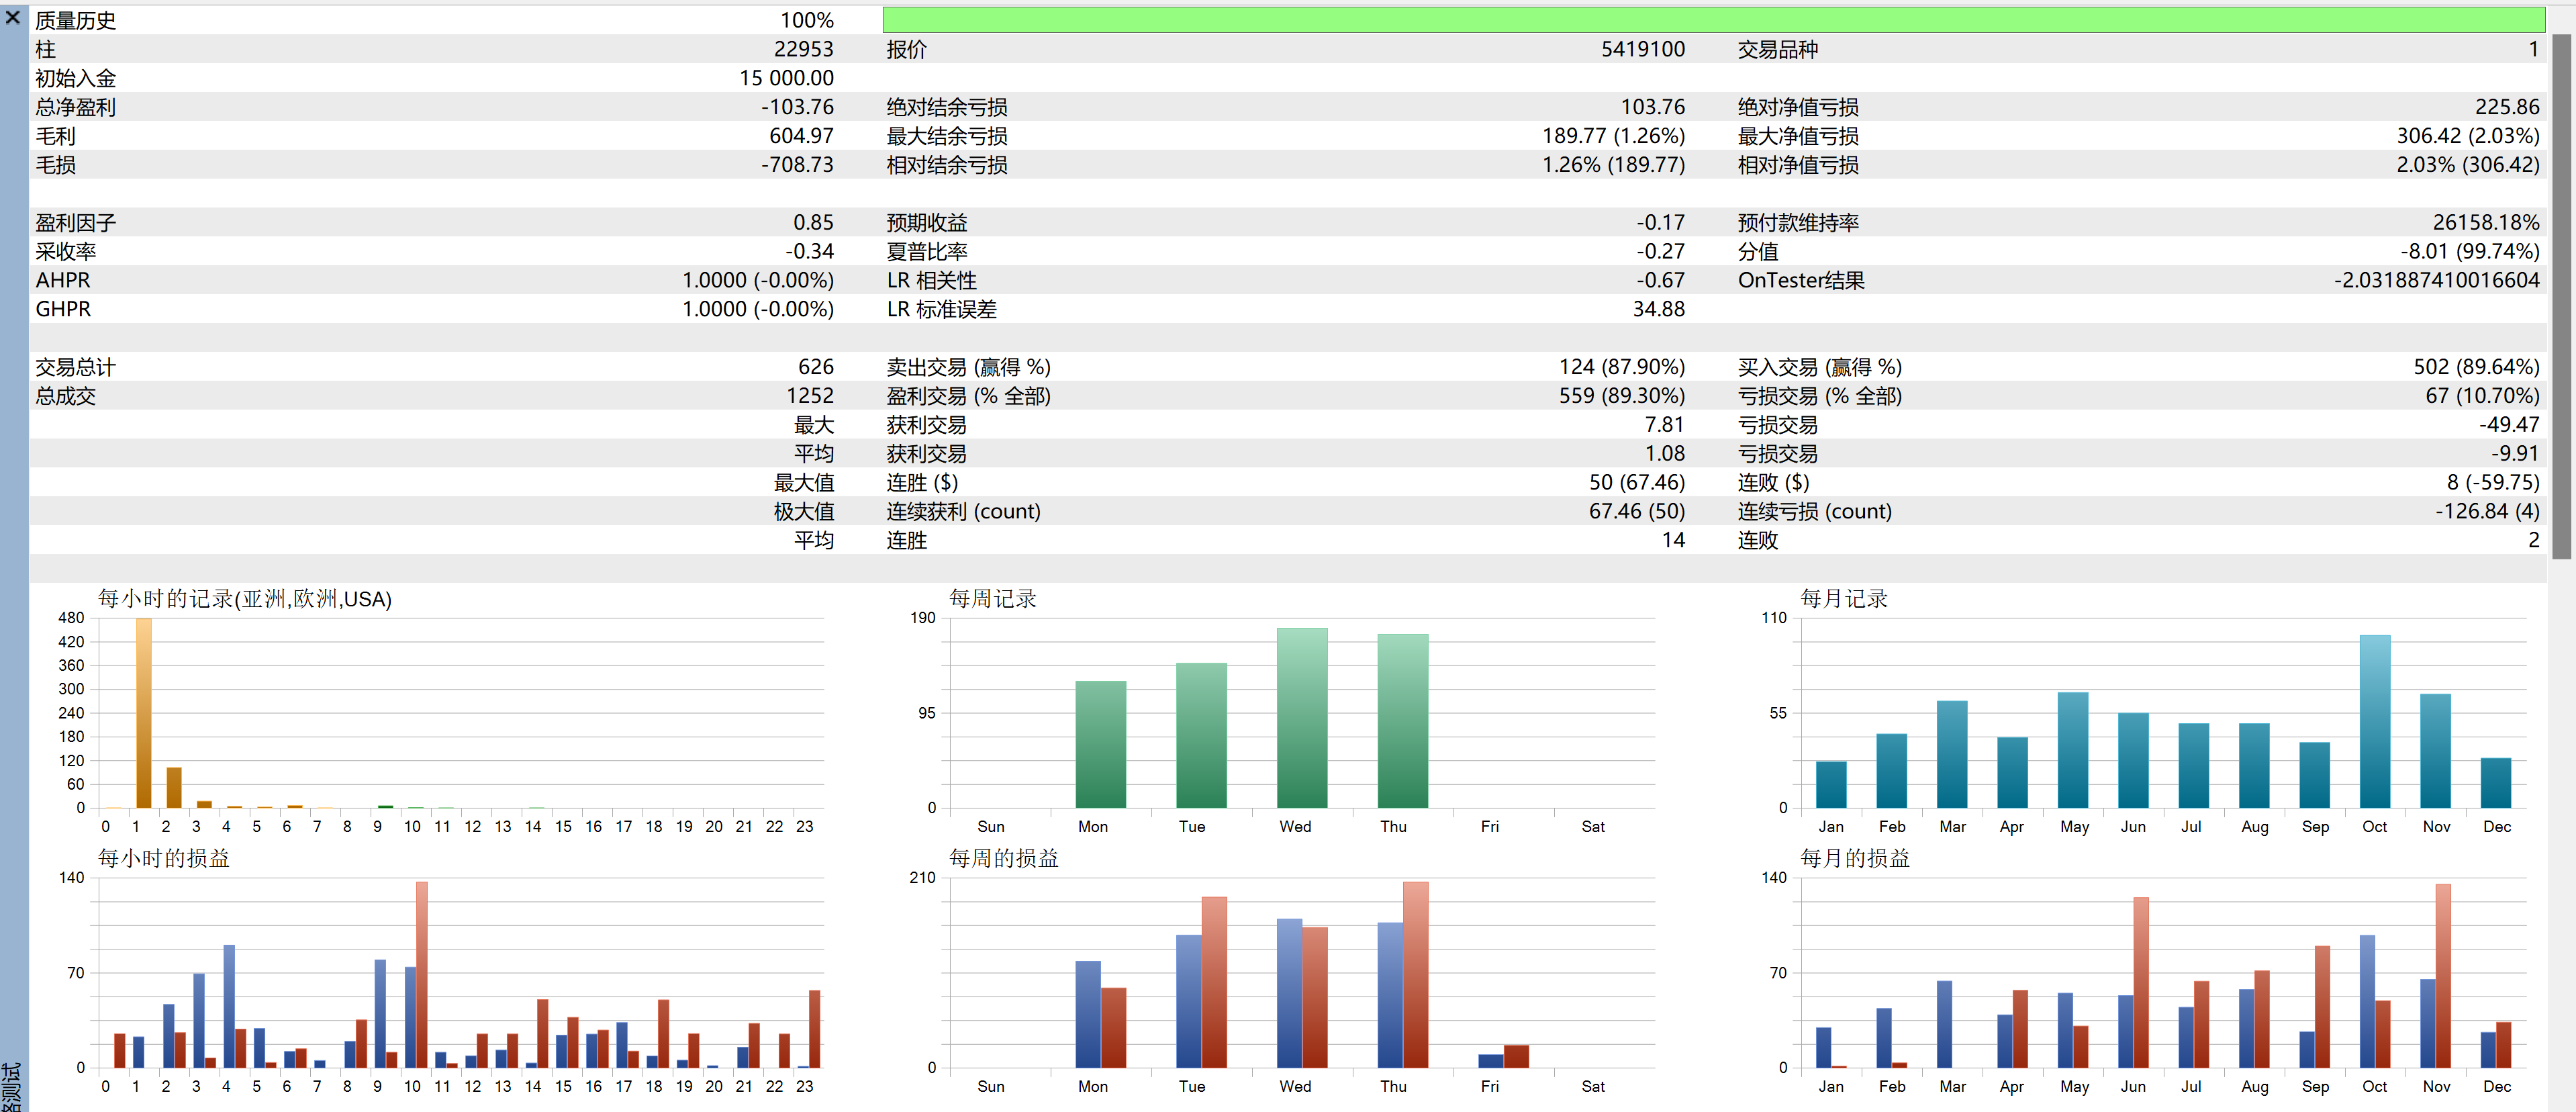
Task: Select recovery factor value -0.34
Action: (809, 251)
